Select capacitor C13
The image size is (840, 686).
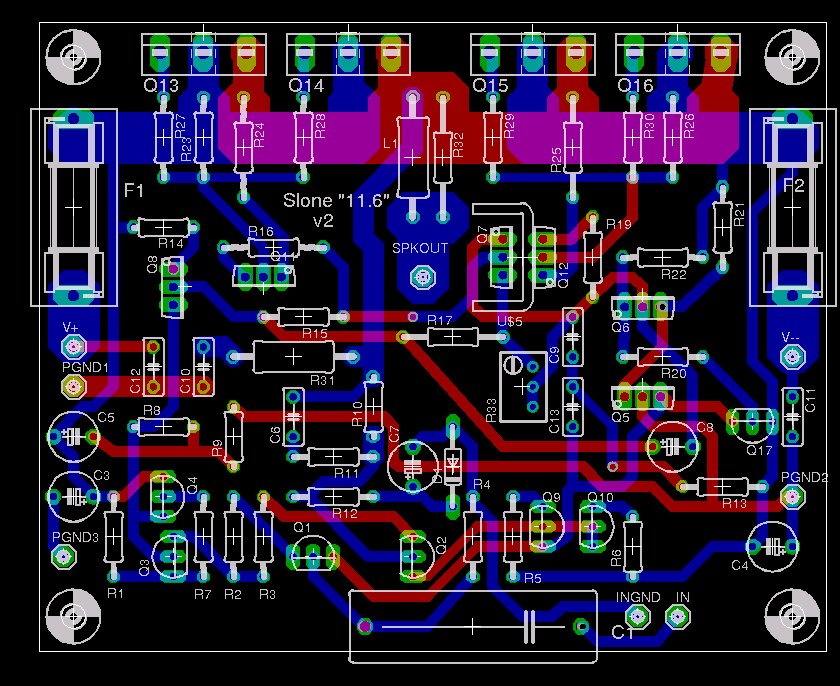tap(573, 406)
